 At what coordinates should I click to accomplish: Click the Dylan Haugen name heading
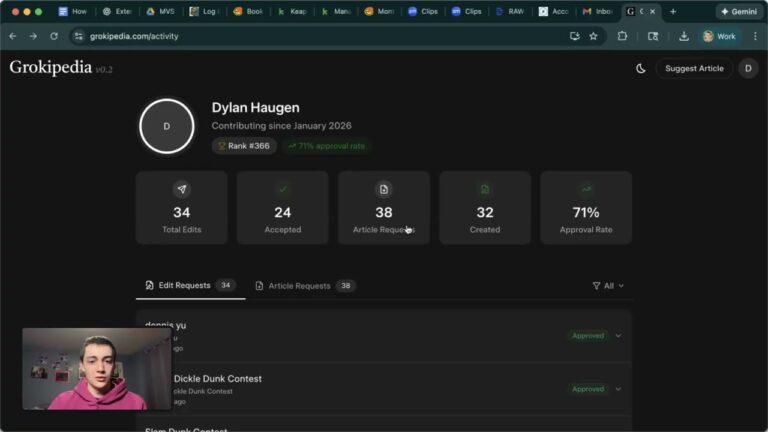tap(255, 107)
